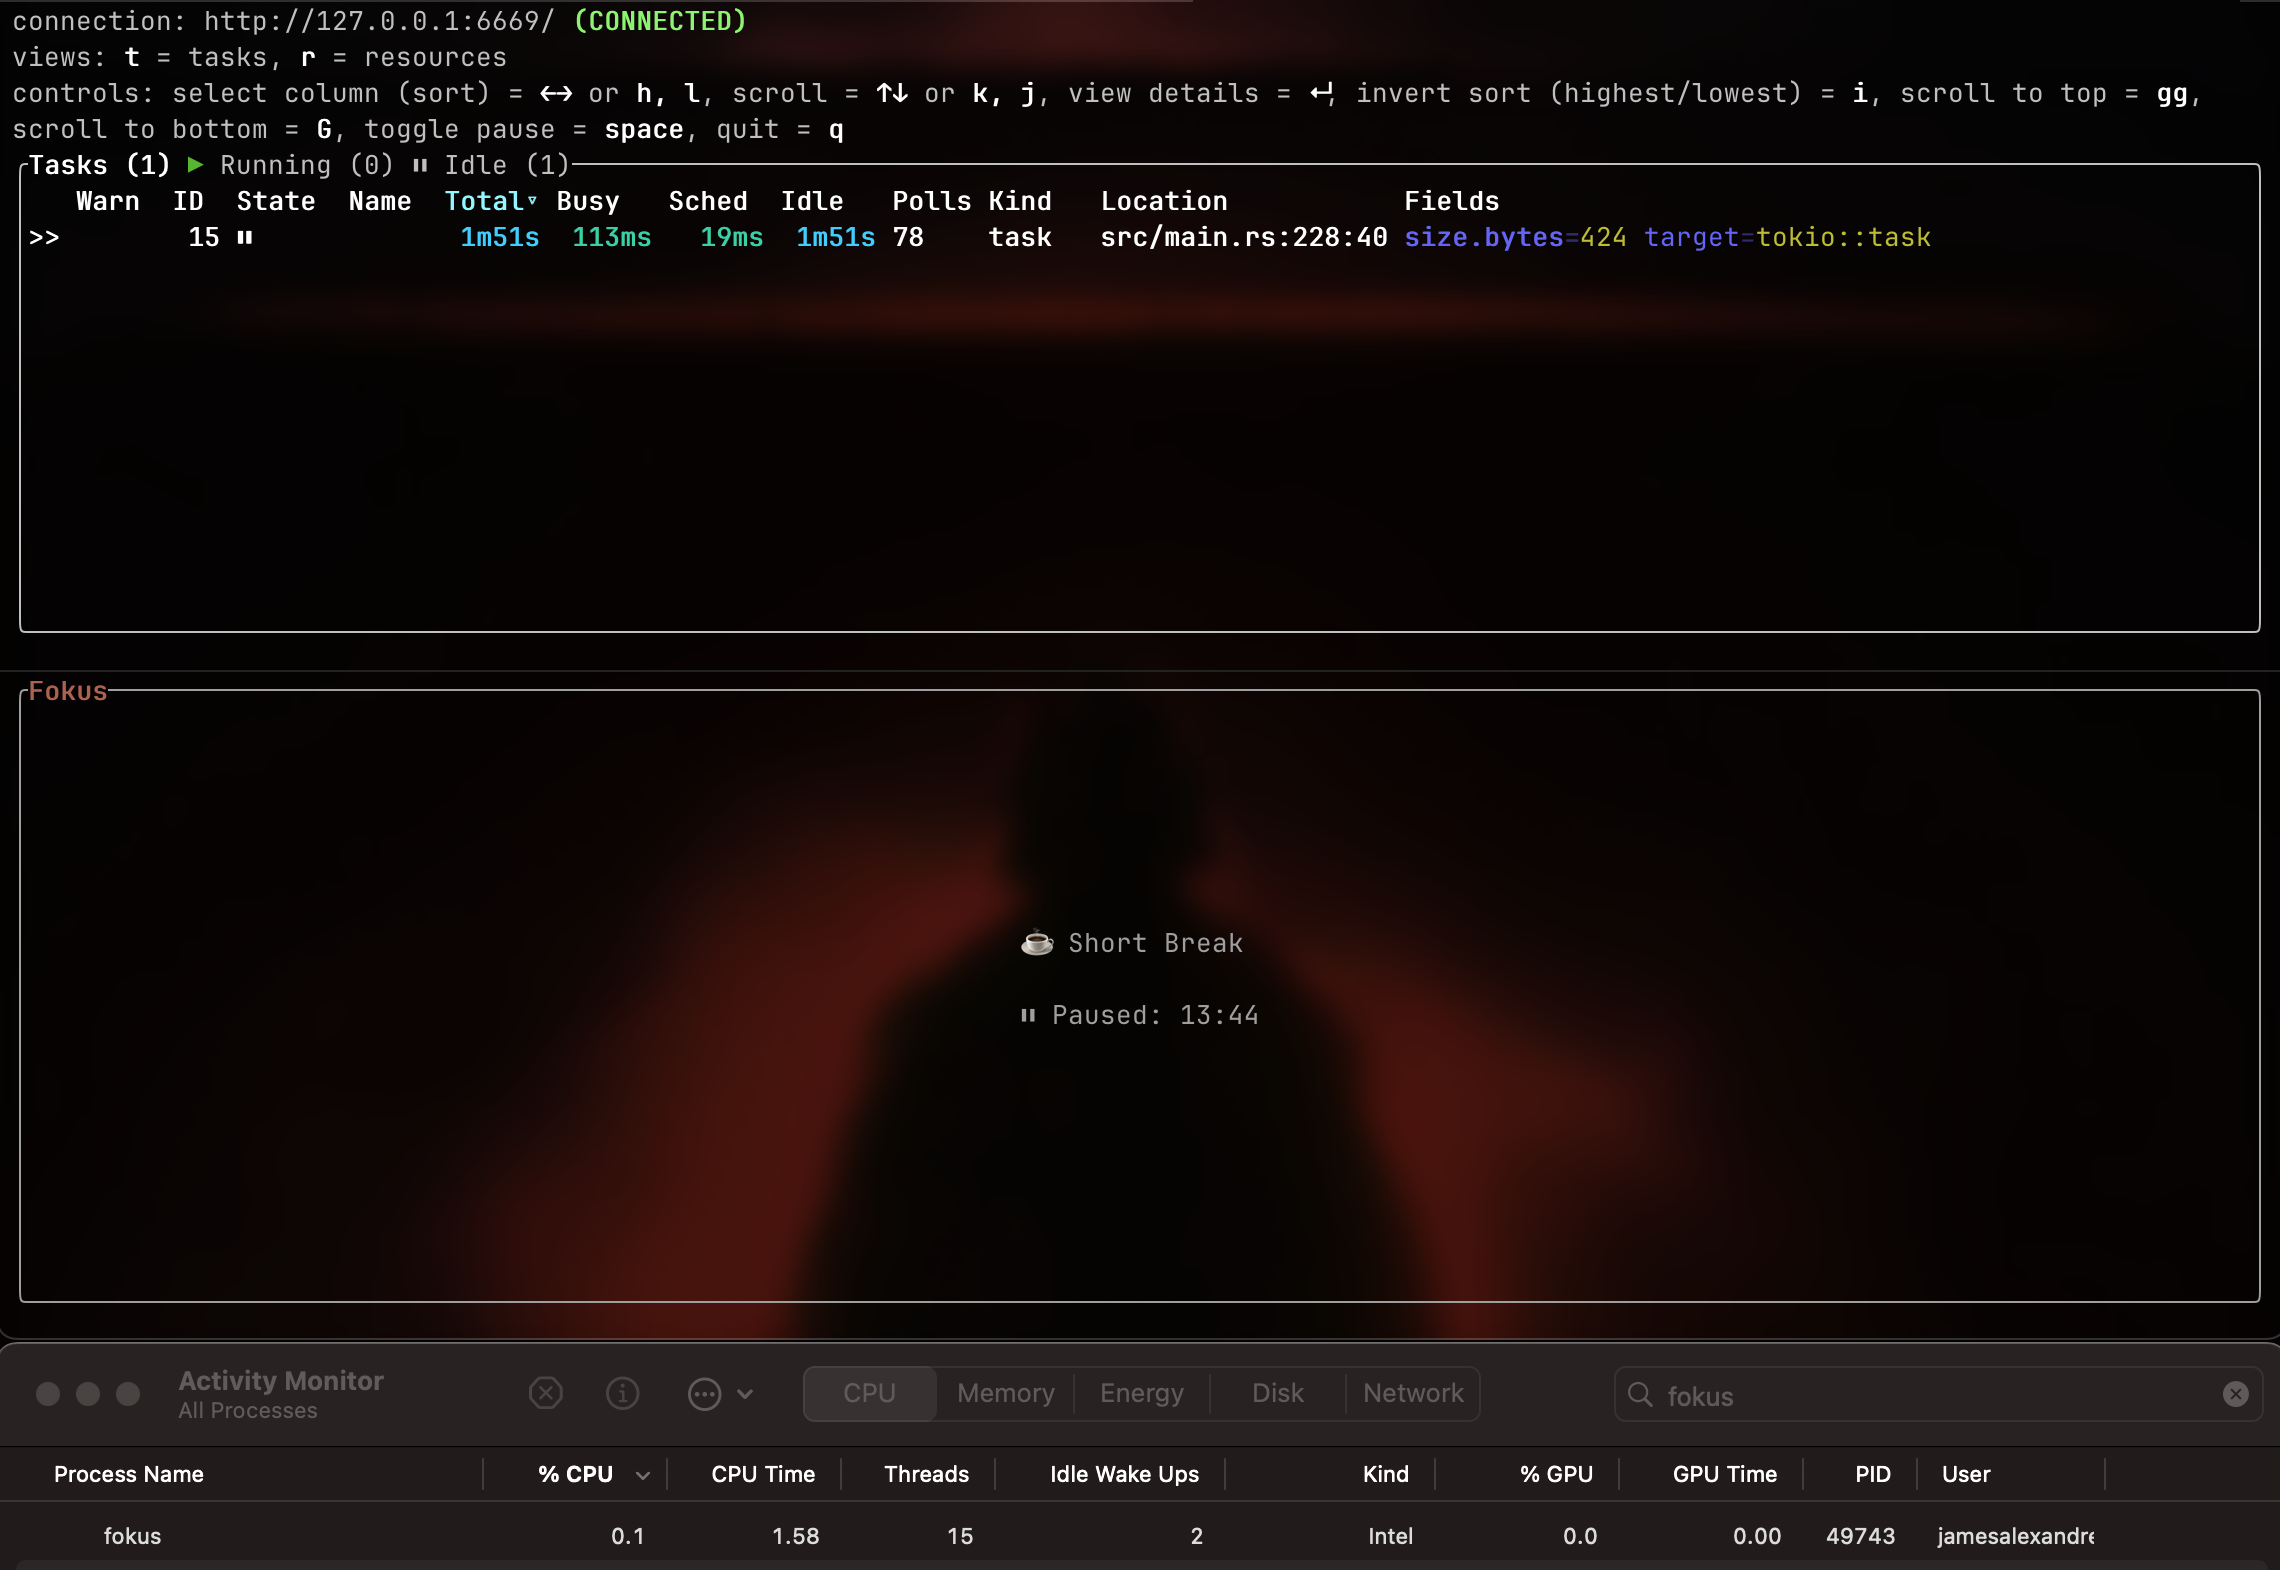Switch to the Memory tab
The height and width of the screenshot is (1570, 2280).
point(1005,1393)
